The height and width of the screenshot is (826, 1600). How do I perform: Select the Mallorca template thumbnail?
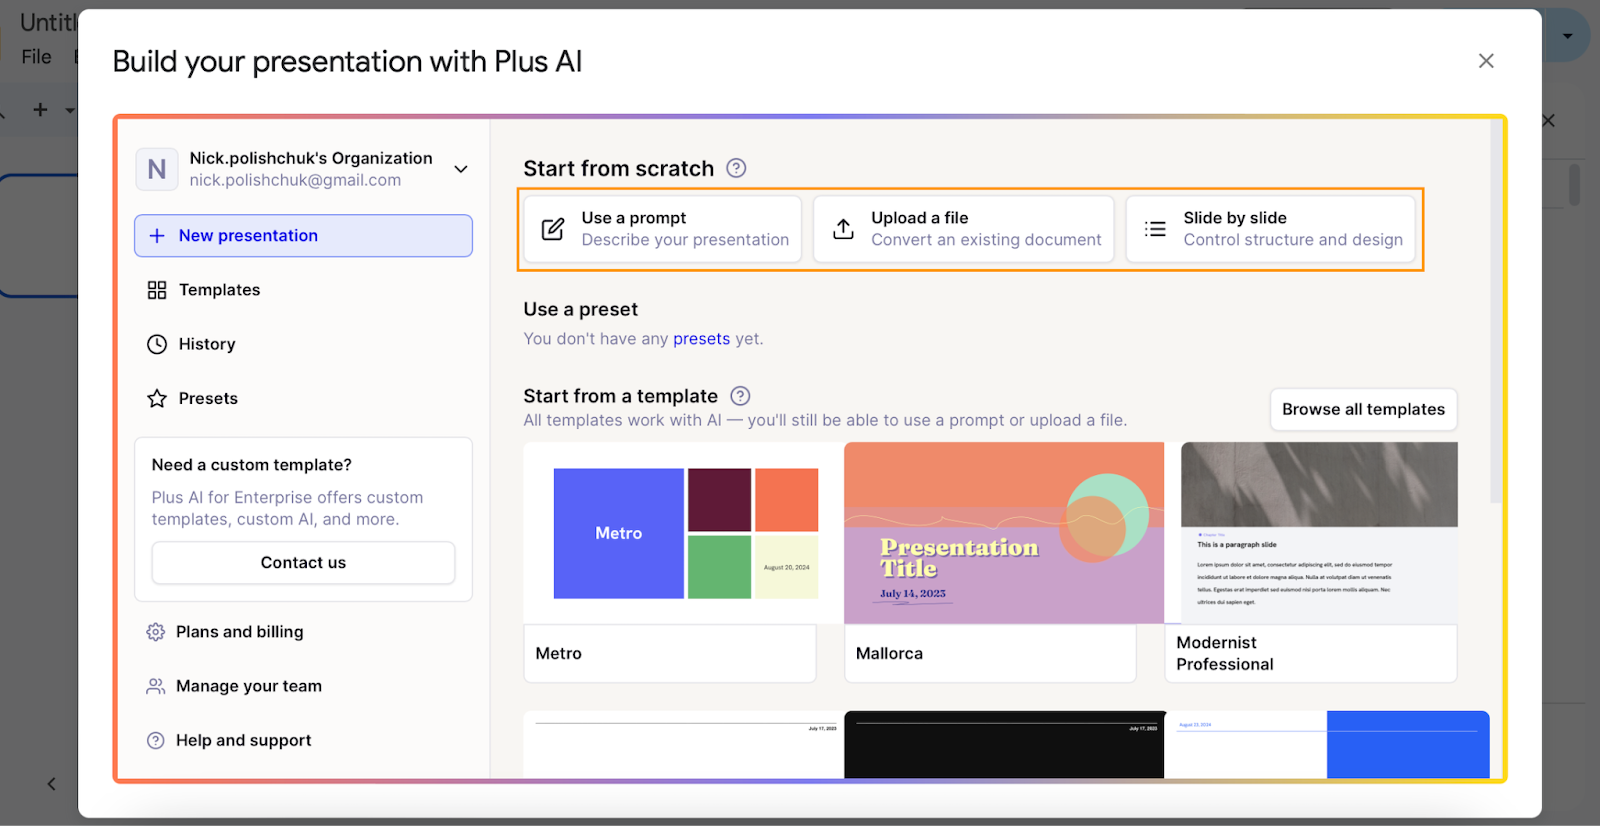point(1004,533)
